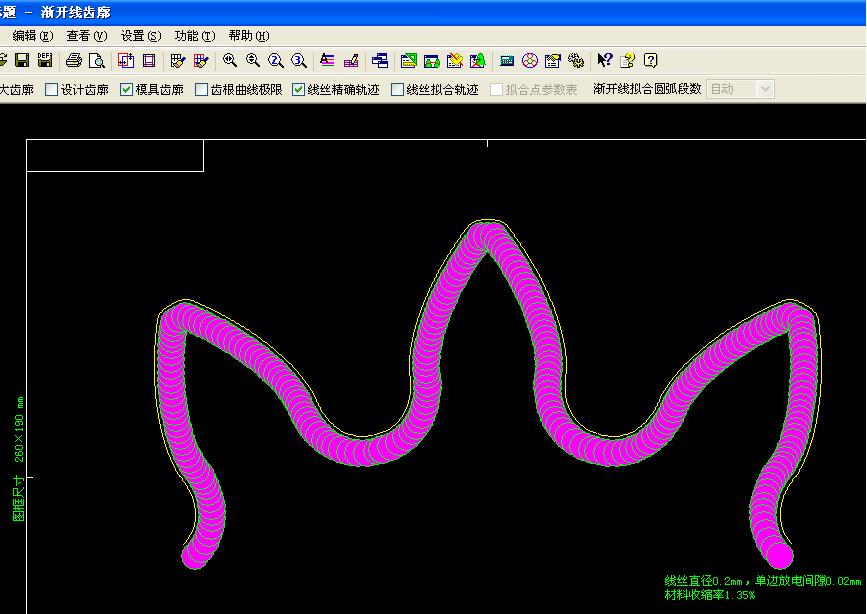Enable the 设计齿廓 checkbox
Screen dimensions: 867x614
[51, 89]
